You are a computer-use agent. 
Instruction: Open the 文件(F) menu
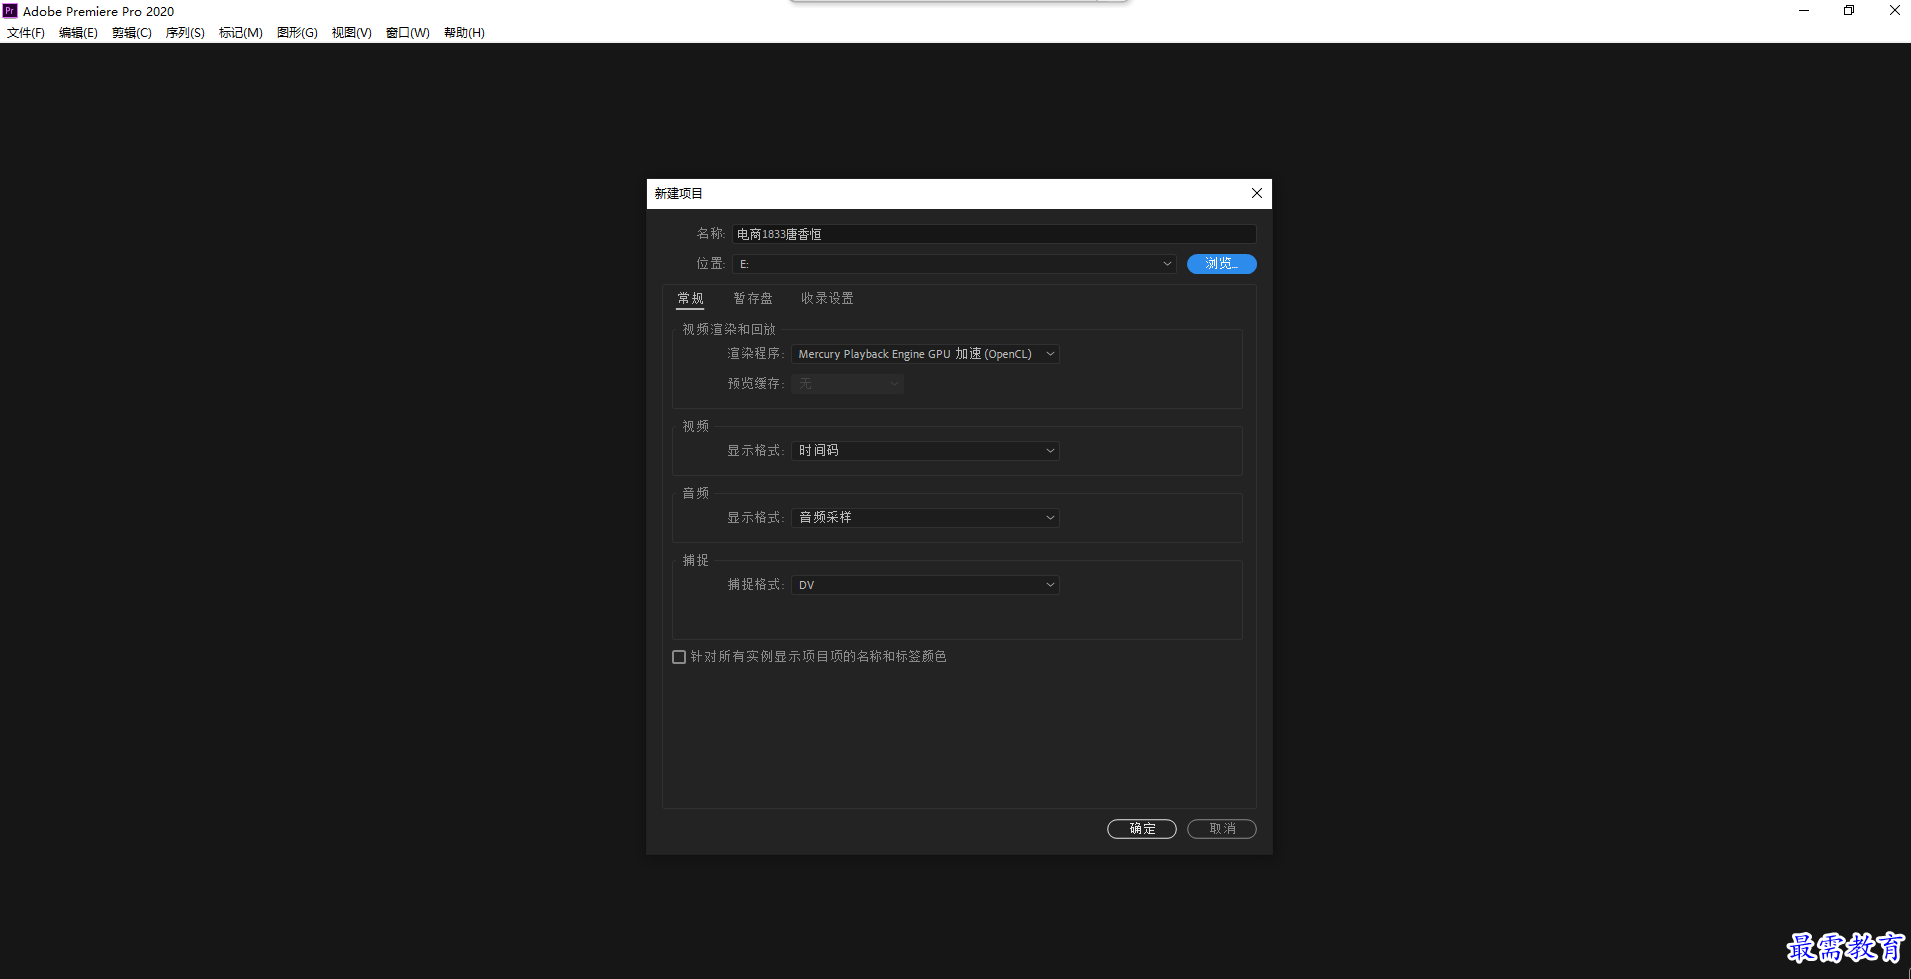26,33
